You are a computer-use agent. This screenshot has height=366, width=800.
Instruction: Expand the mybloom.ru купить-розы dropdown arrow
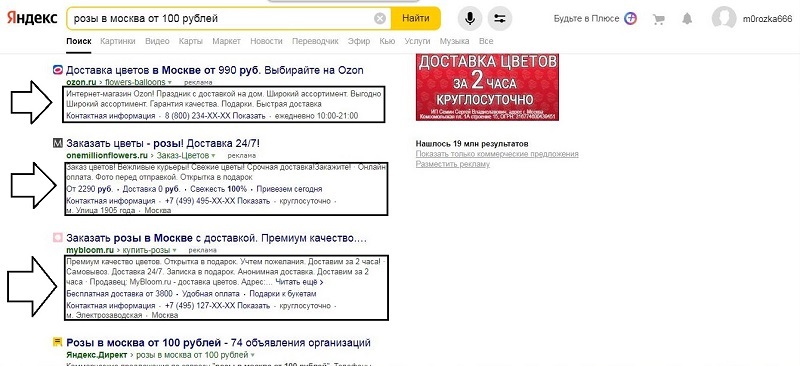(x=174, y=251)
